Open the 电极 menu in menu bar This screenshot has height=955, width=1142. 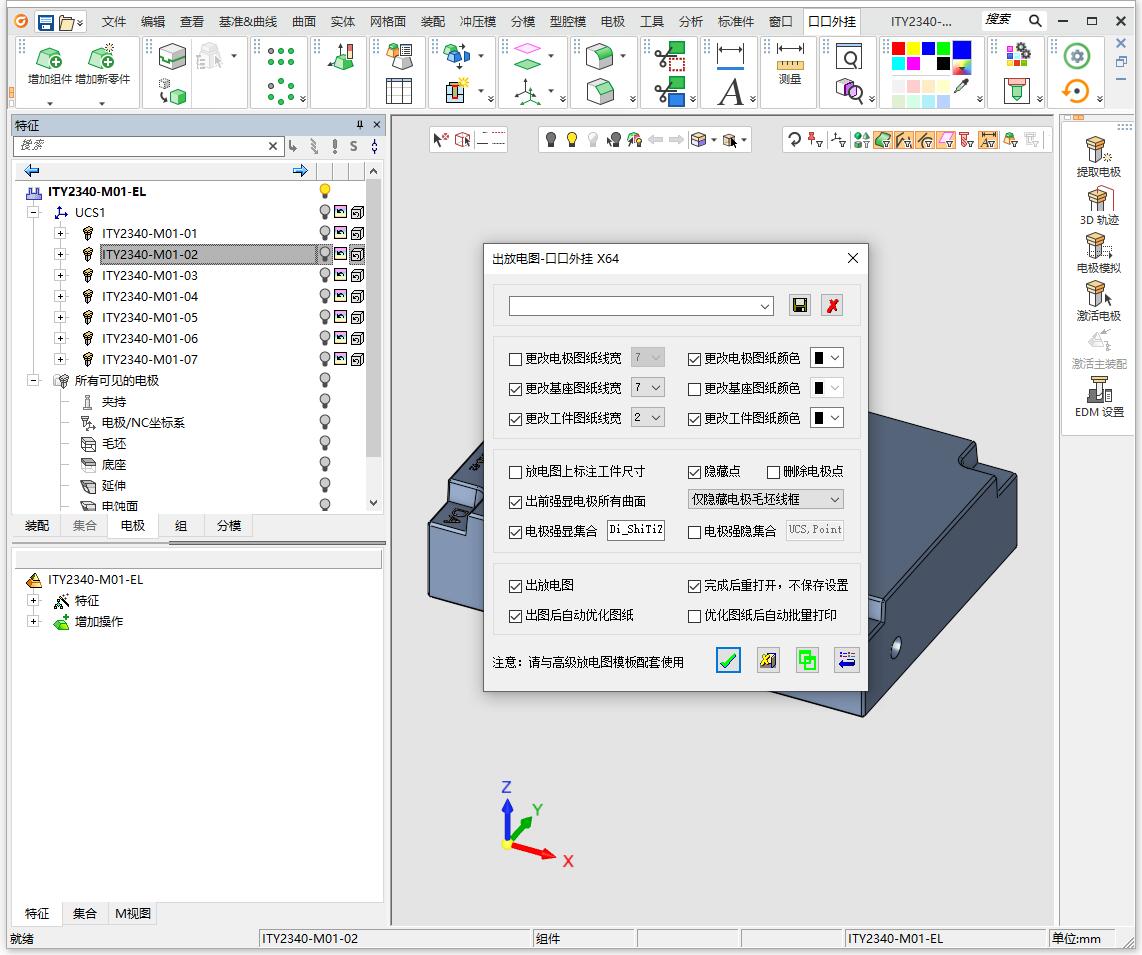pyautogui.click(x=613, y=21)
